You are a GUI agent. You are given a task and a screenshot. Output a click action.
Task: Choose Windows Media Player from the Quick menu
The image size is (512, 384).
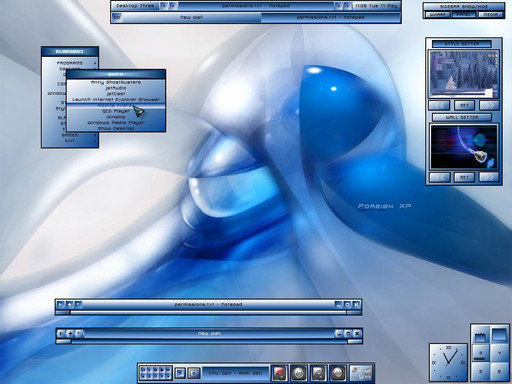pyautogui.click(x=116, y=123)
